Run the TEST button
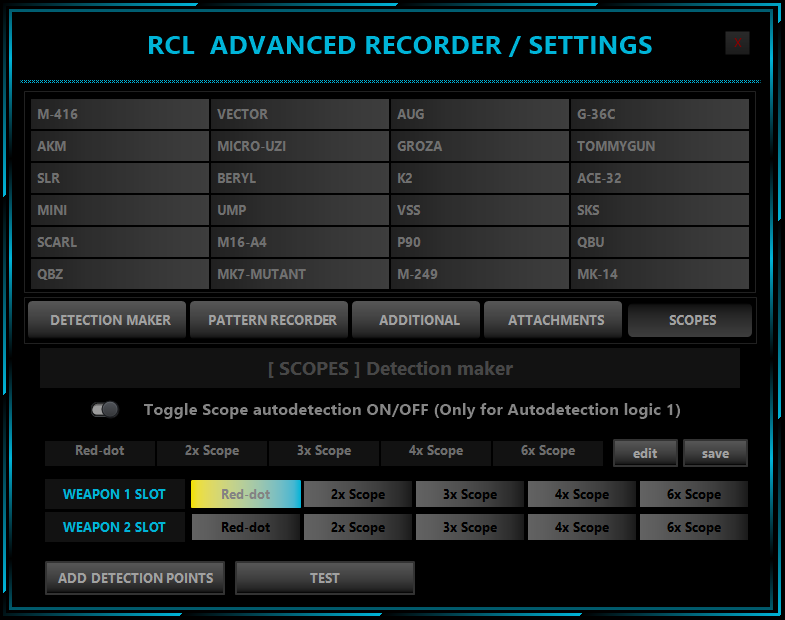The image size is (785, 620). 325,578
